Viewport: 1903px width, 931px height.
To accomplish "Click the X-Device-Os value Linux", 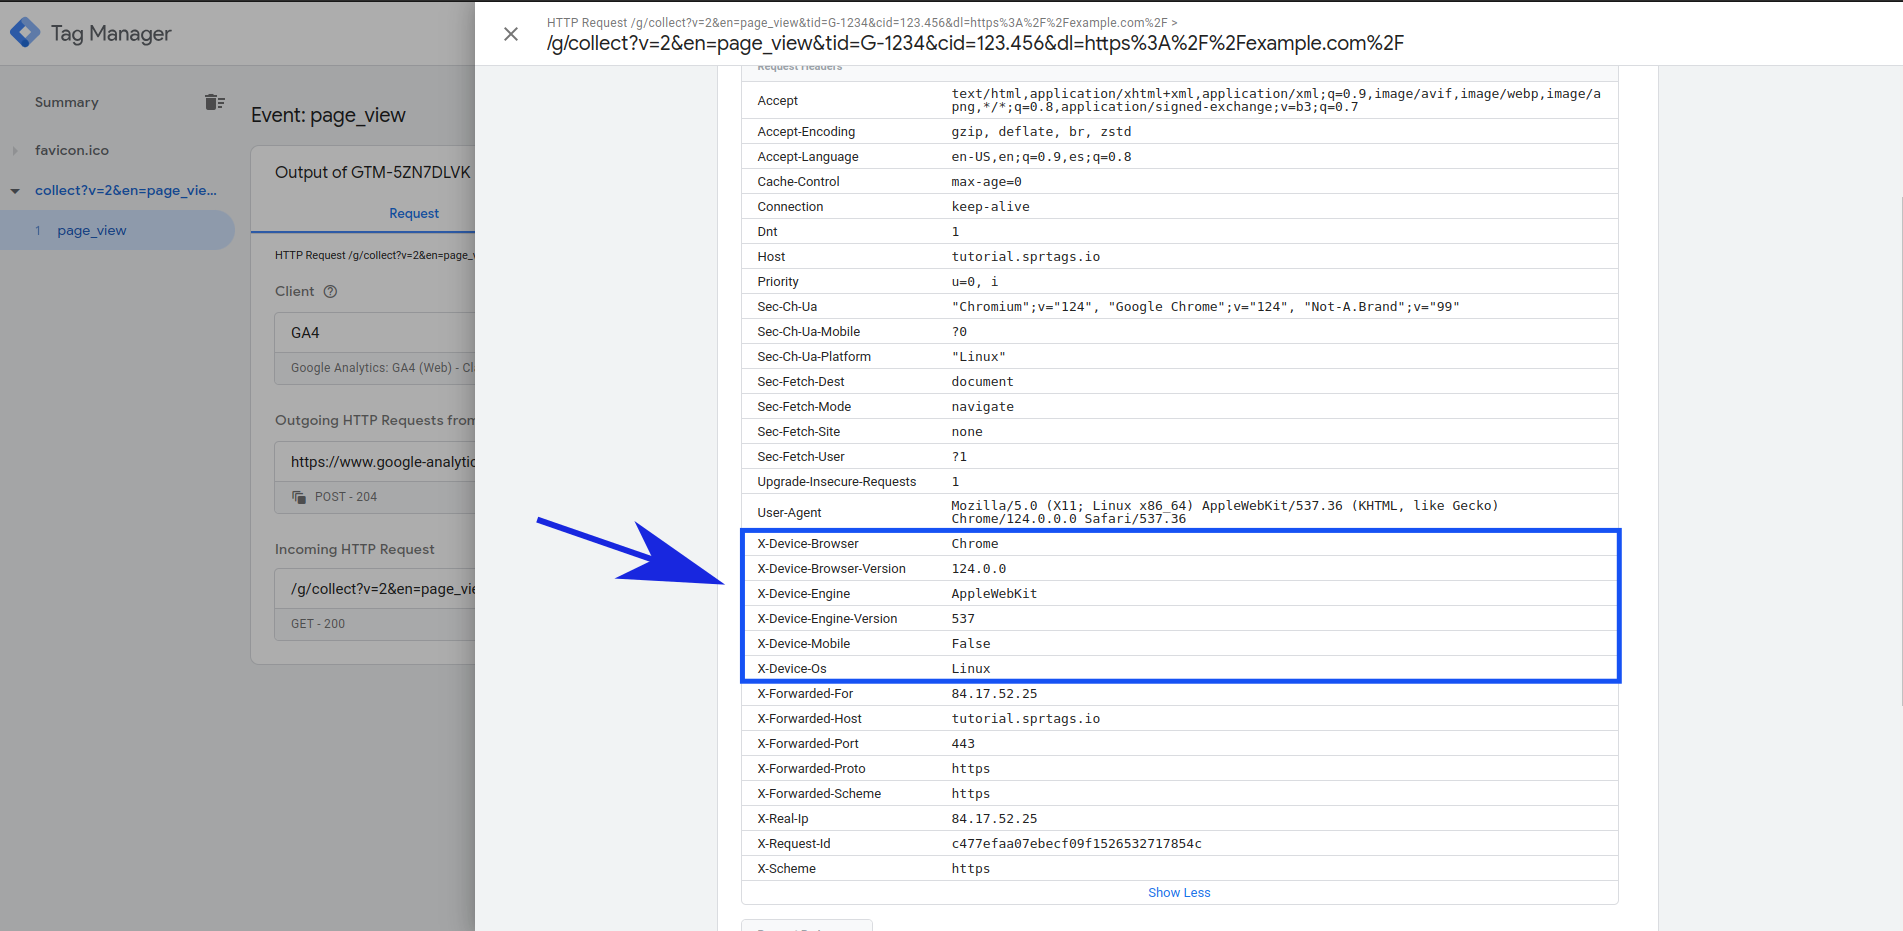I will point(971,669).
